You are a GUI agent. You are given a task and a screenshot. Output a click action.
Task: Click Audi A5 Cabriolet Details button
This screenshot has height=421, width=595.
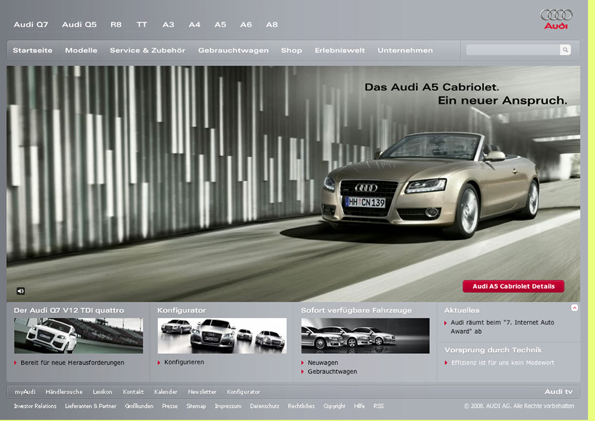click(x=513, y=286)
